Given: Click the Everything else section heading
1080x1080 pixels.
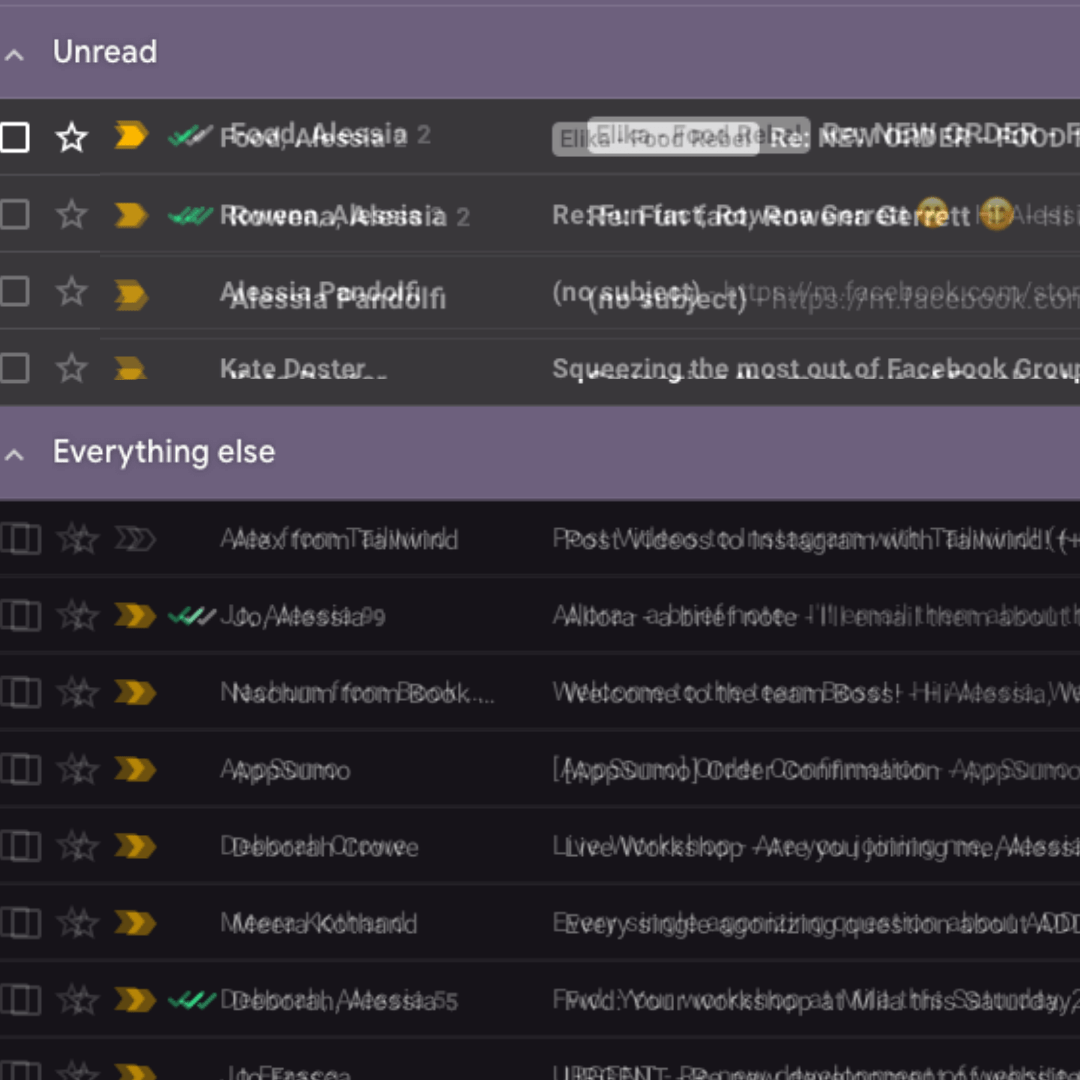Looking at the screenshot, I should pos(164,452).
